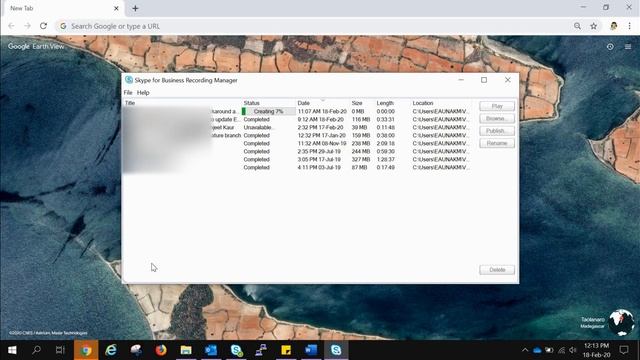The image size is (640, 360).
Task: Click the 327 MB size cell
Action: tap(361, 159)
